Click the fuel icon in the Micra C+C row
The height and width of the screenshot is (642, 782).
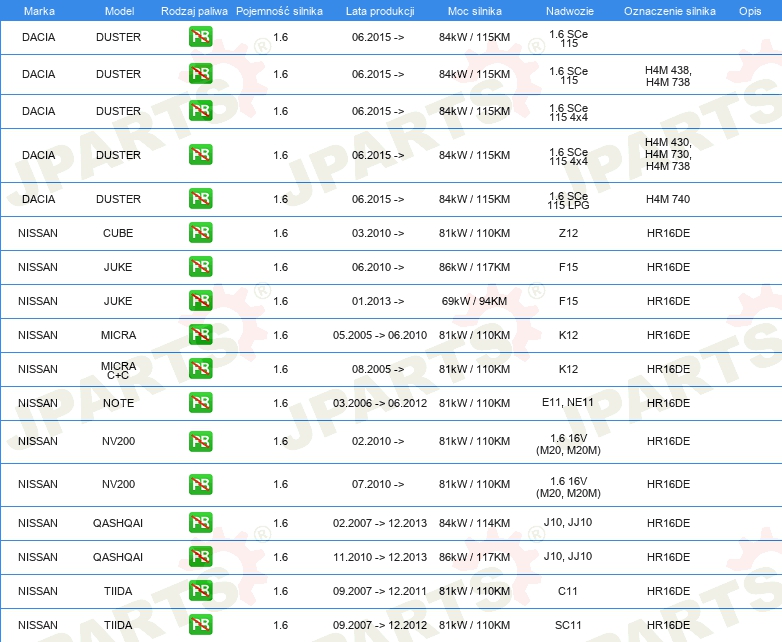[x=200, y=369]
